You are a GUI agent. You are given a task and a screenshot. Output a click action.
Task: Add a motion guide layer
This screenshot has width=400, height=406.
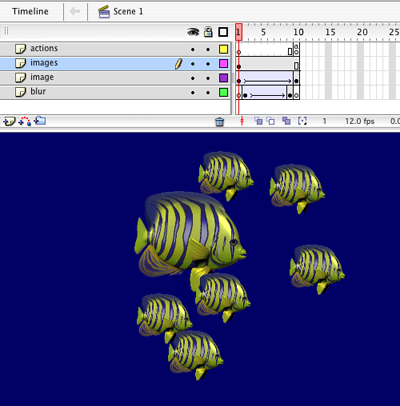click(x=25, y=121)
